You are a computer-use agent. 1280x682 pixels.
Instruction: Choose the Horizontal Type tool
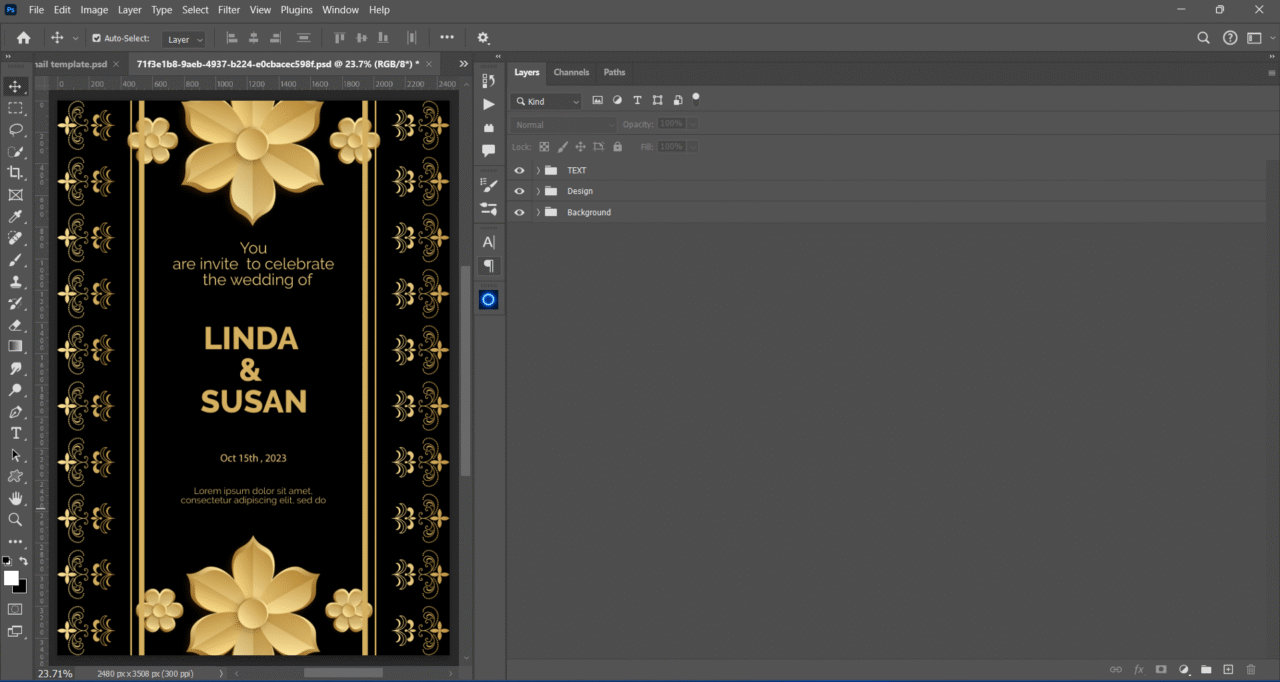tap(15, 433)
